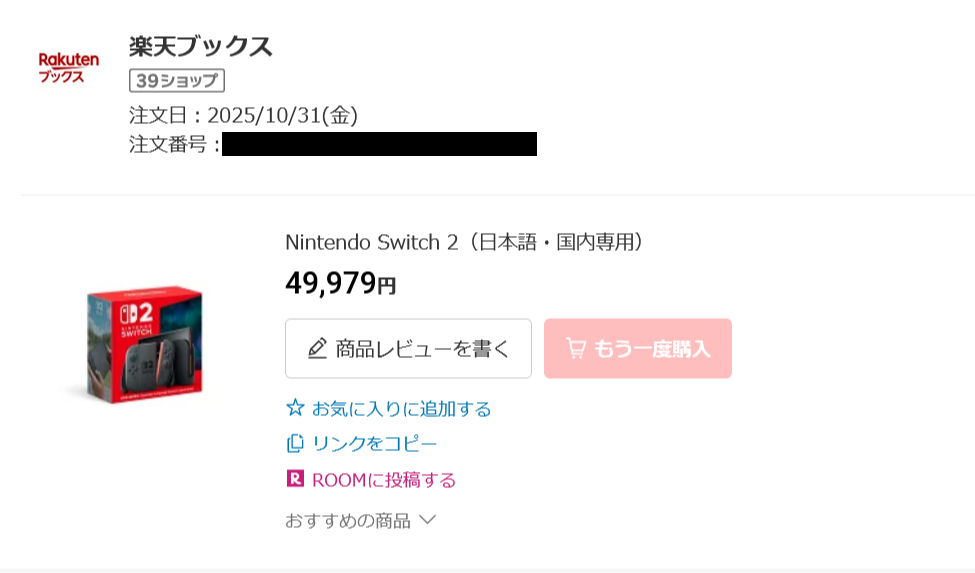Click the 49,979円 price text
975x573 pixels.
[x=341, y=284]
